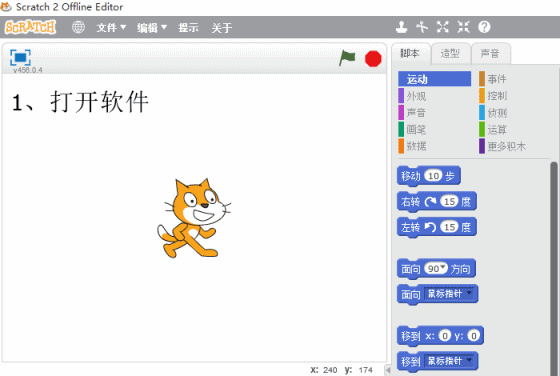The height and width of the screenshot is (376, 560).
Task: Open 鼠标指针 dropdown in 面向 block
Action: [469, 294]
